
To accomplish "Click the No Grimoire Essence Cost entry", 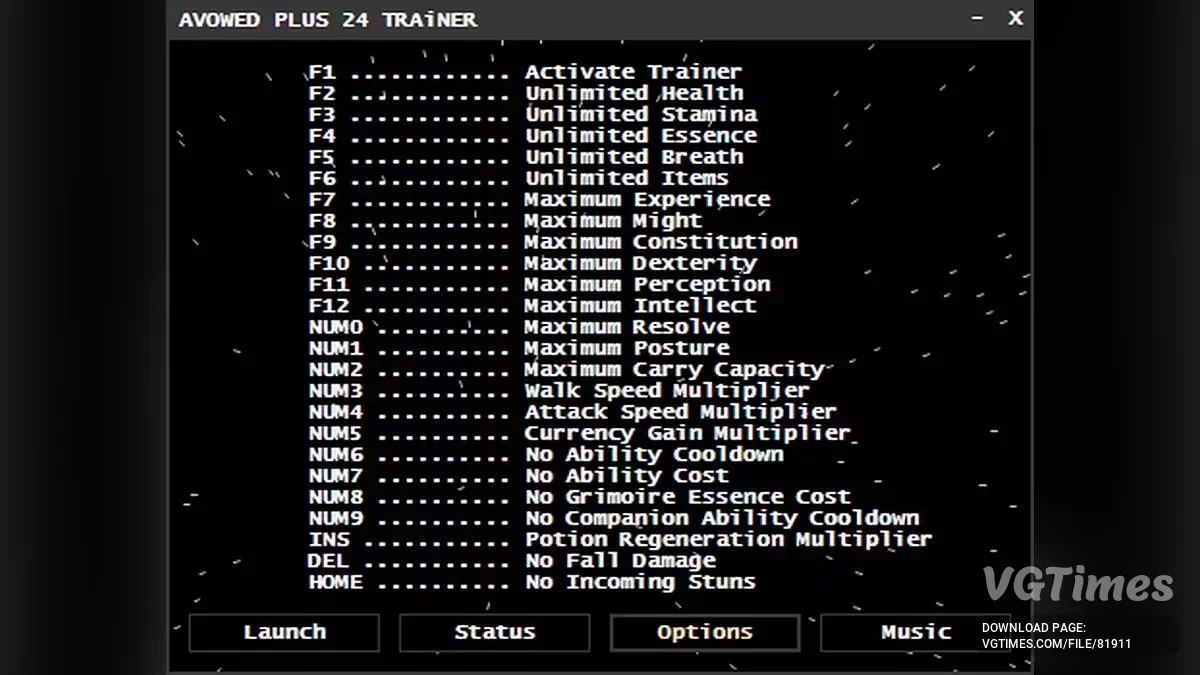I will (x=688, y=497).
